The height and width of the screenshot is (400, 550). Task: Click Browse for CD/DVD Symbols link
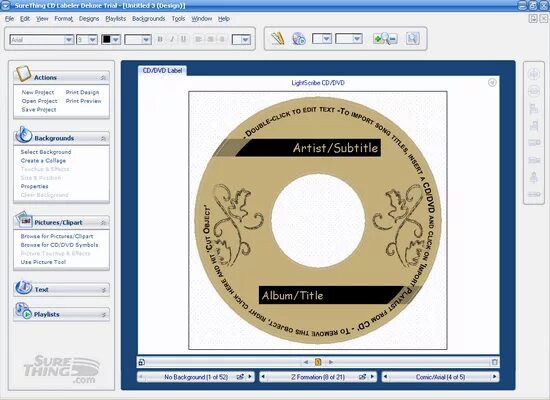click(59, 245)
